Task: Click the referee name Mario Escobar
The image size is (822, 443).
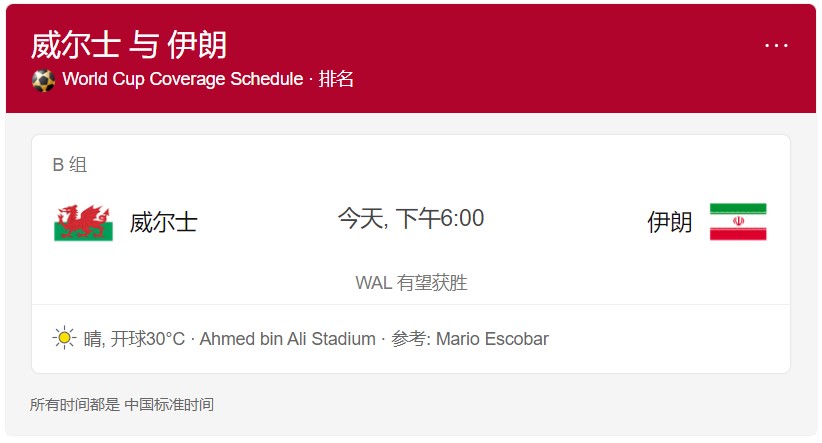Action: click(492, 339)
